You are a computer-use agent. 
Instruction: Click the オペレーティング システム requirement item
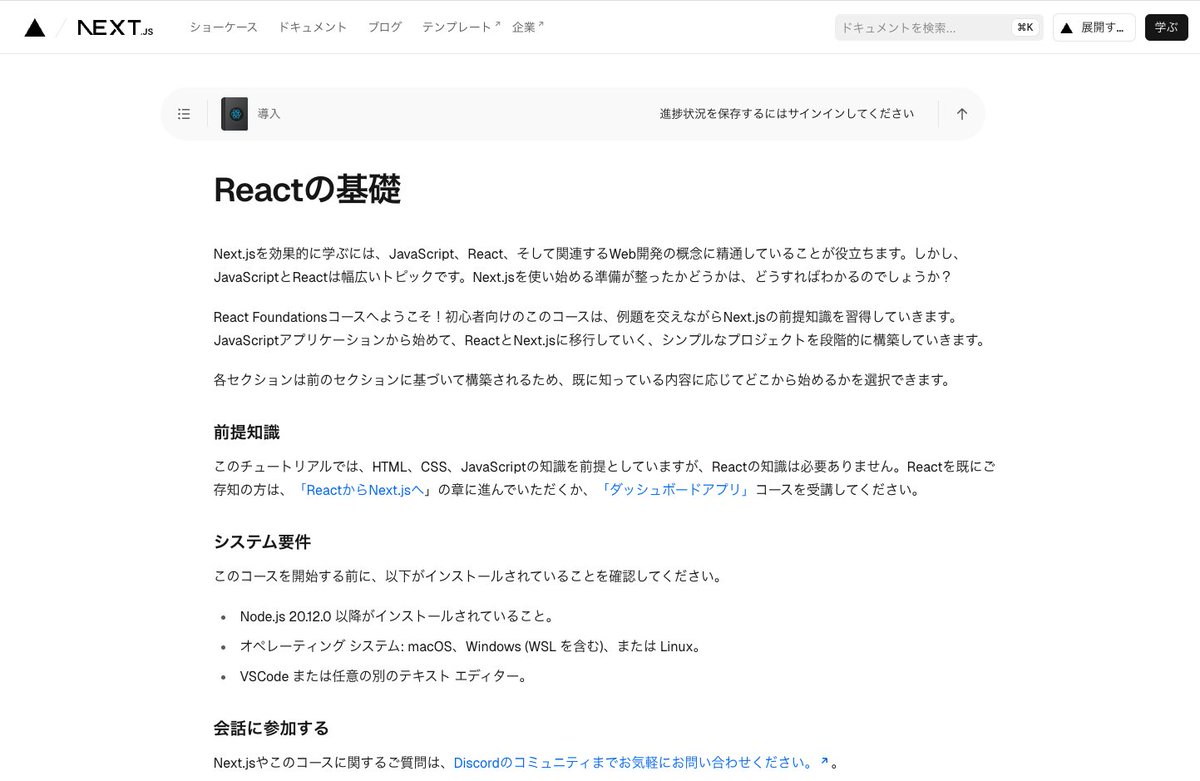click(470, 646)
